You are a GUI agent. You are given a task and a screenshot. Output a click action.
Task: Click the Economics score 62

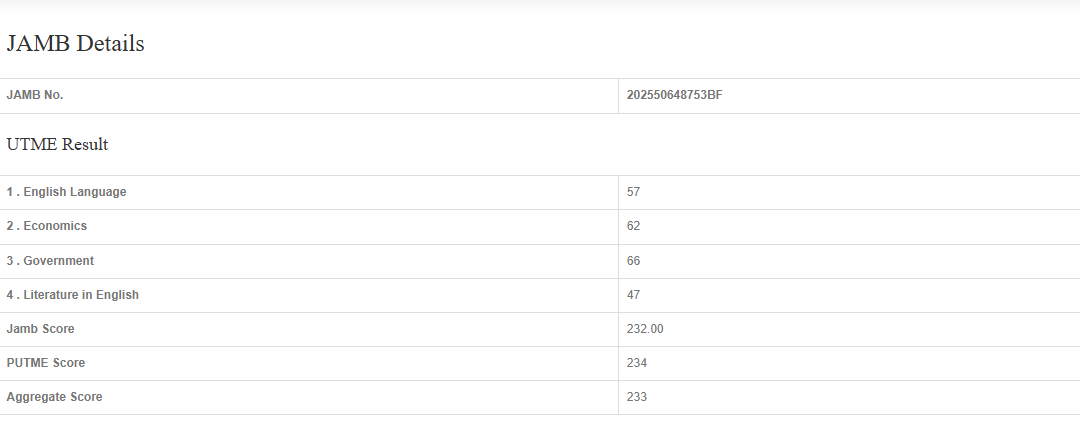(634, 226)
